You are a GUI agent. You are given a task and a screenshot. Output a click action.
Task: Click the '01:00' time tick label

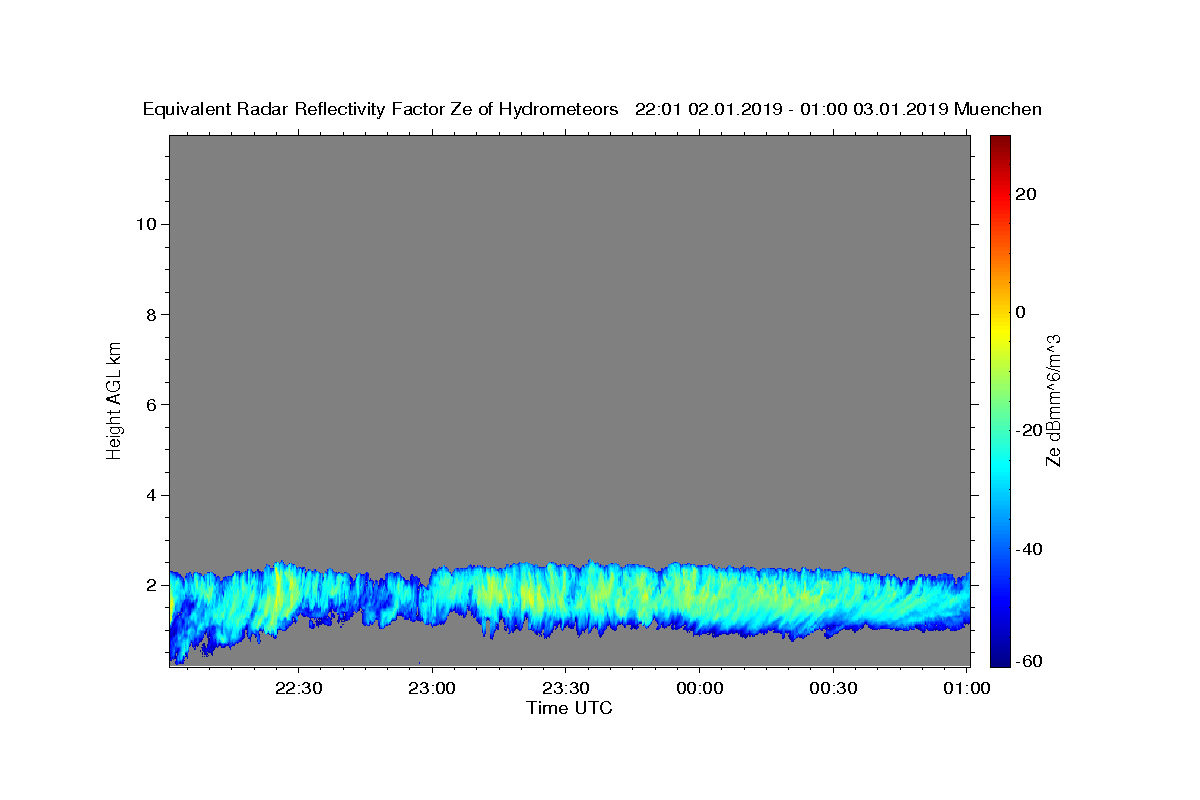point(966,689)
